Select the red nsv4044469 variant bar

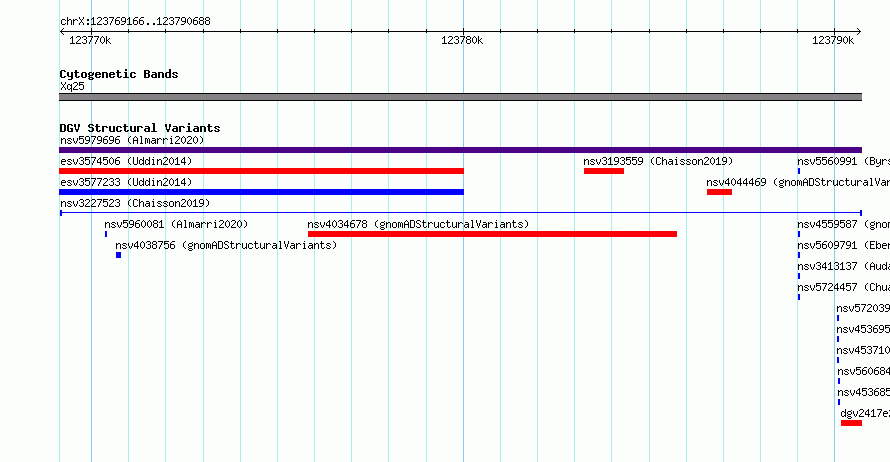pos(719,192)
